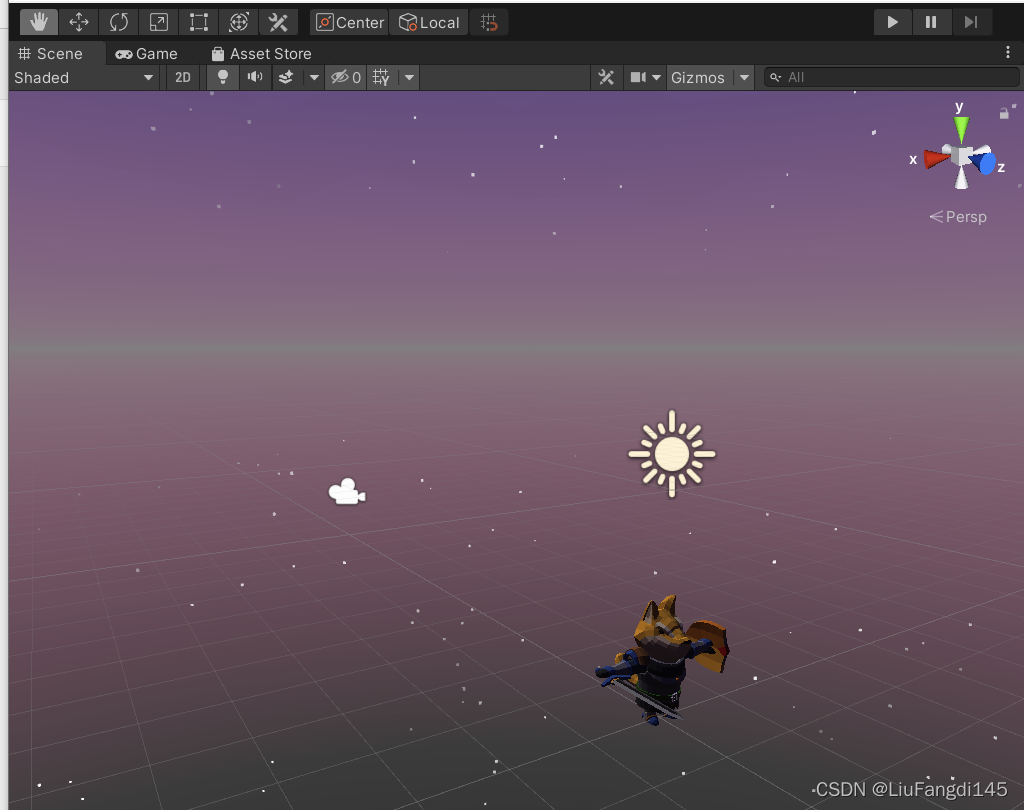
Task: Expand the Gizmos dropdown arrow
Action: click(x=744, y=78)
